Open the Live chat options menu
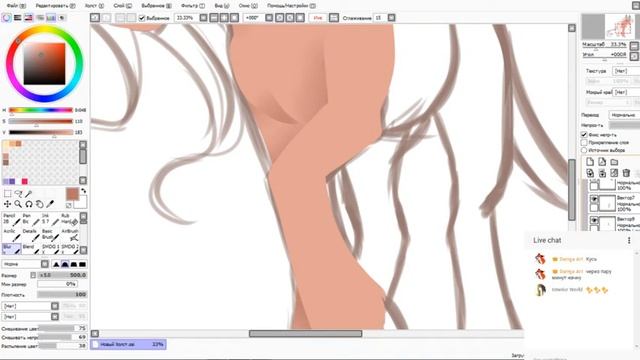This screenshot has width=640, height=360. [x=629, y=240]
